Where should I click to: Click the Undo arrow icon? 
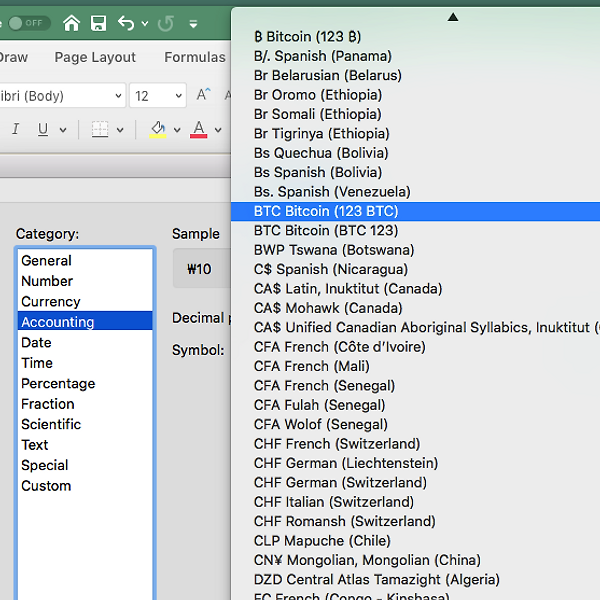pos(125,22)
